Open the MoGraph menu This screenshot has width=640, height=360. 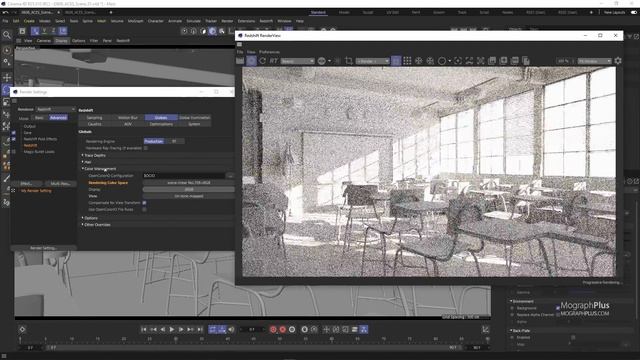[135, 21]
